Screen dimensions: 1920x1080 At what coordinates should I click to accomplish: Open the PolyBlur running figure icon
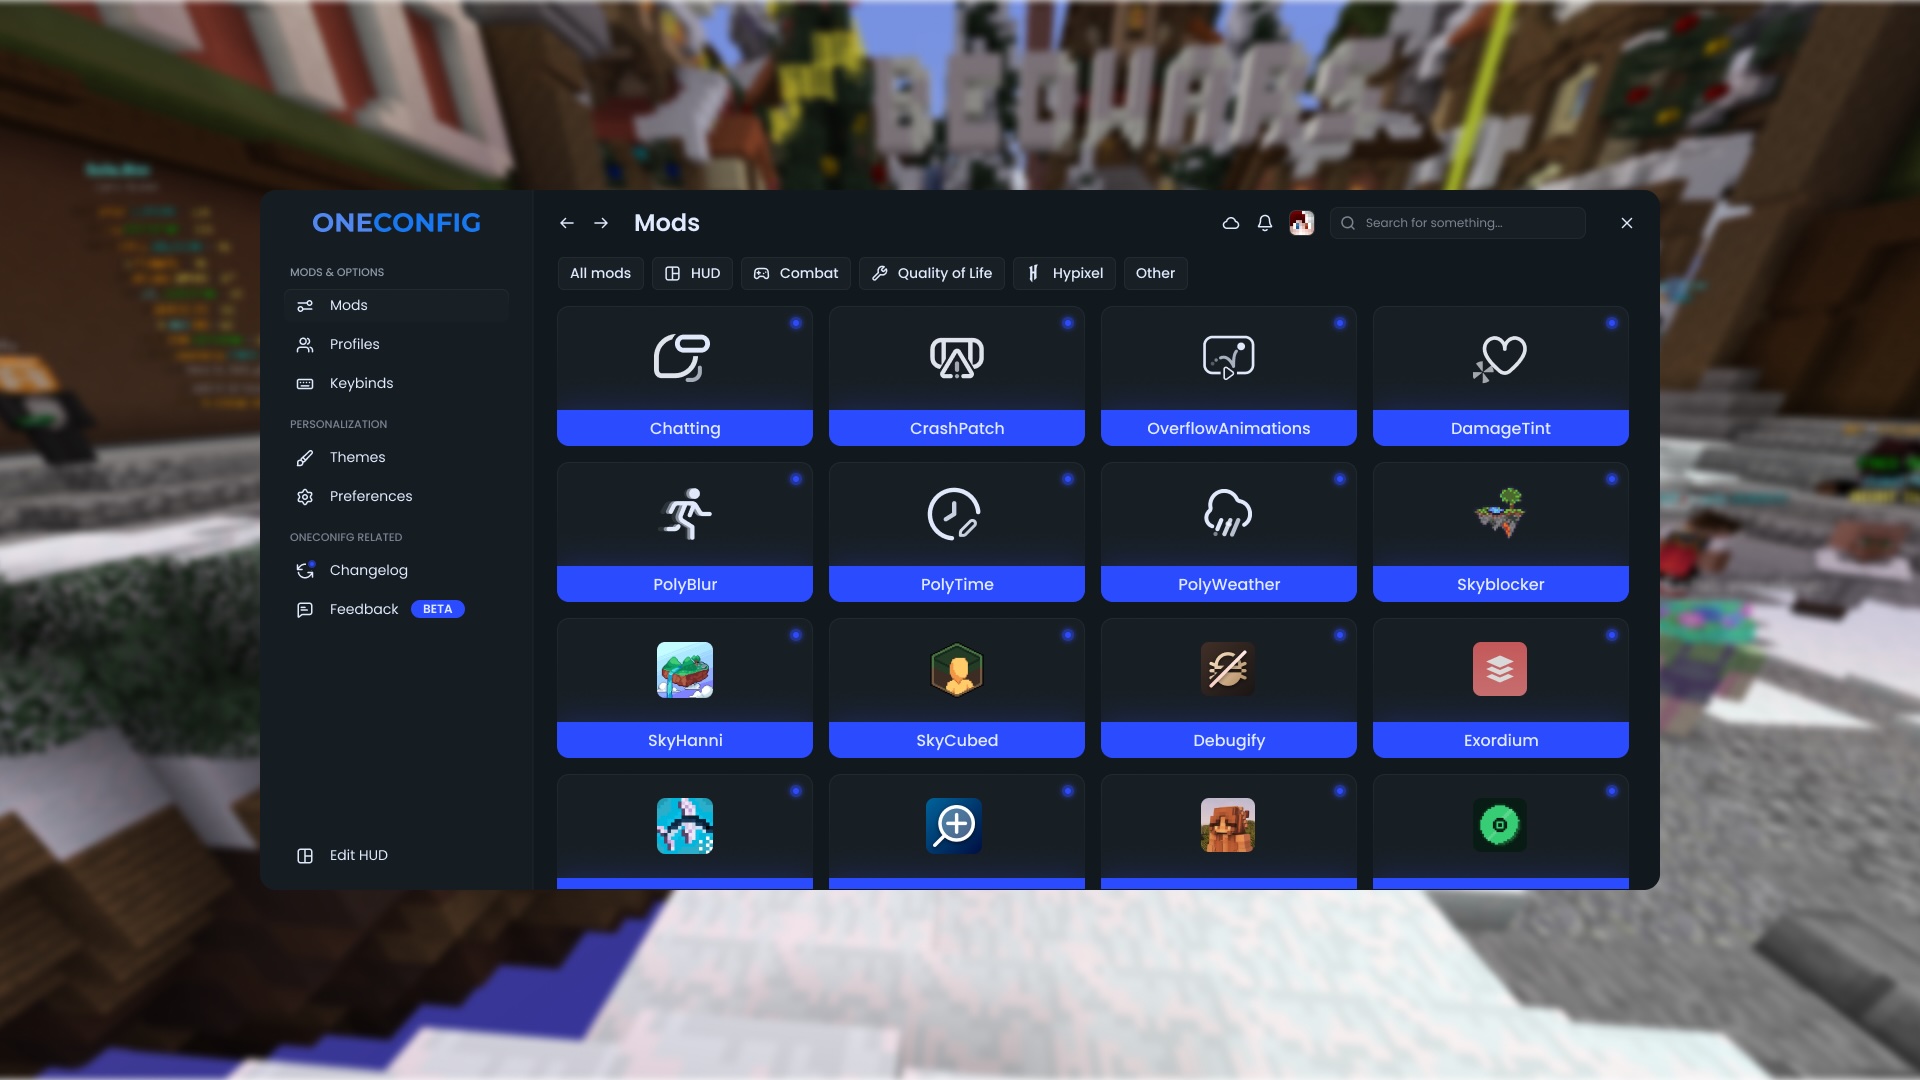pos(687,514)
